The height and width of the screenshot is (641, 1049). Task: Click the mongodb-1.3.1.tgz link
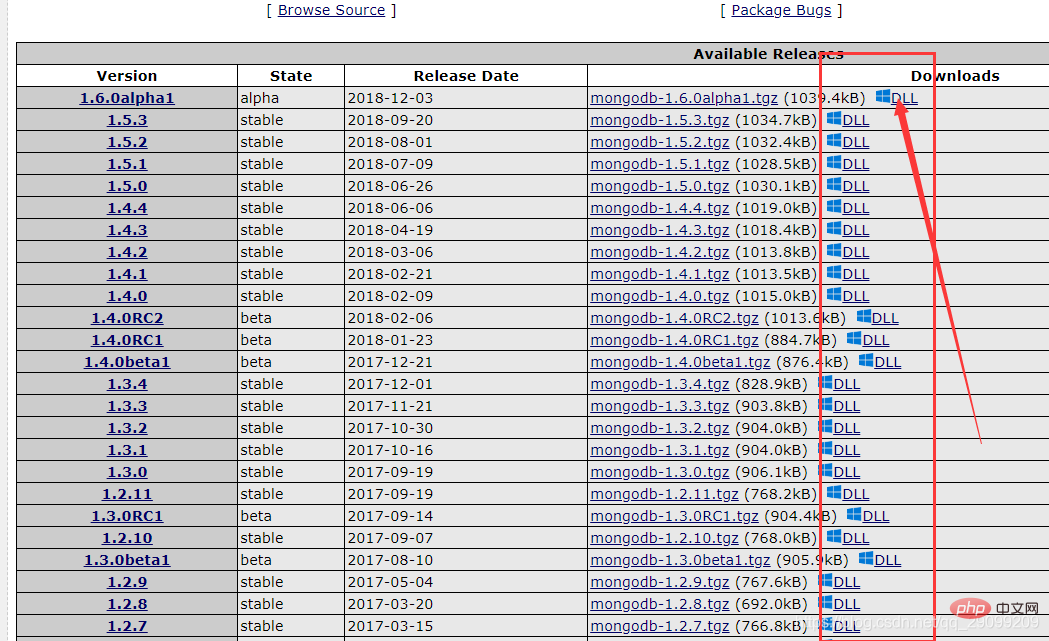660,450
